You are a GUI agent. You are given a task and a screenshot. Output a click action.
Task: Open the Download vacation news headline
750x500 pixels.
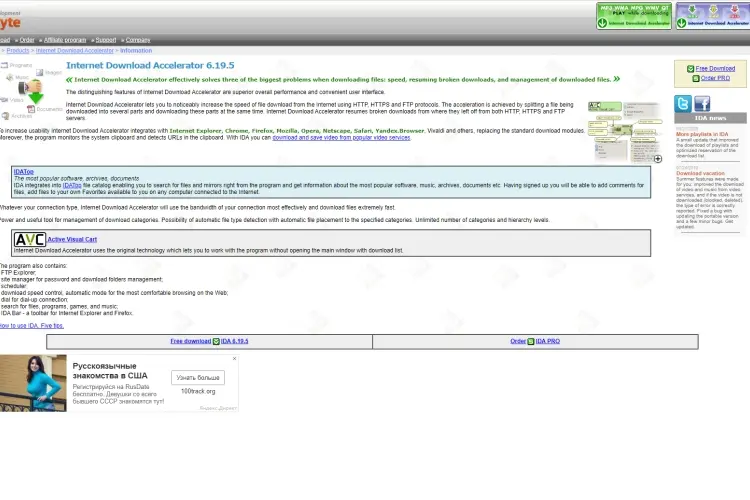700,173
